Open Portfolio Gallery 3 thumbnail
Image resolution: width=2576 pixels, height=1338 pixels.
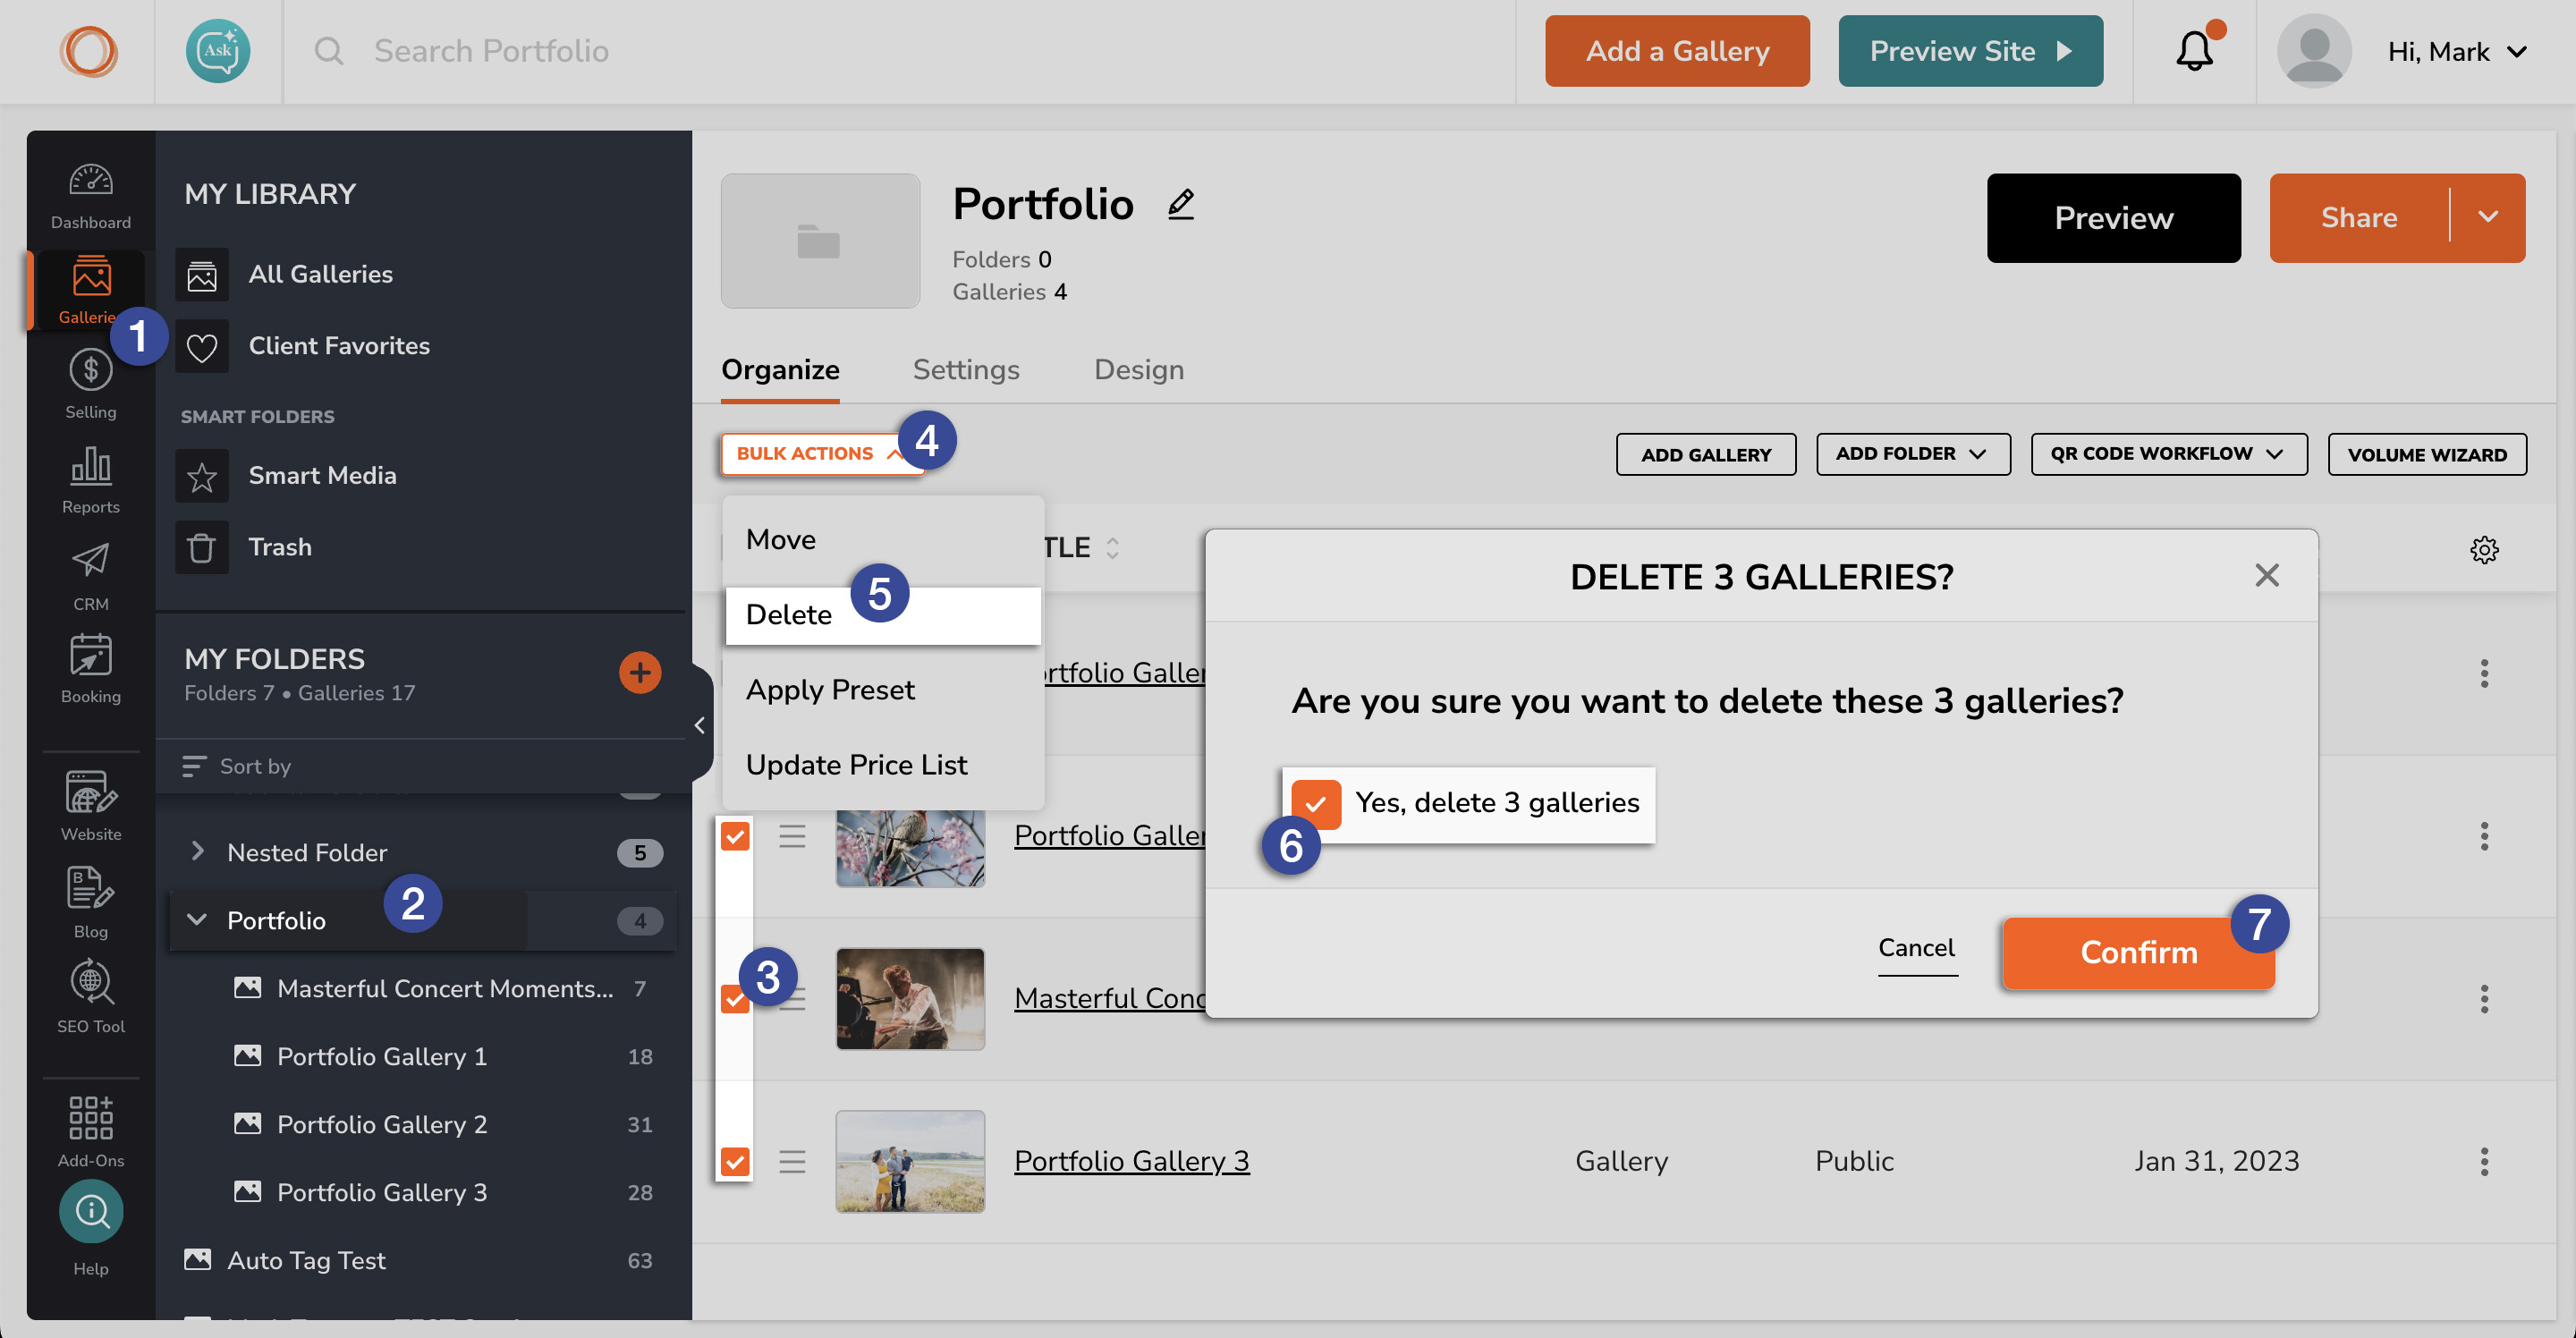pos(910,1161)
